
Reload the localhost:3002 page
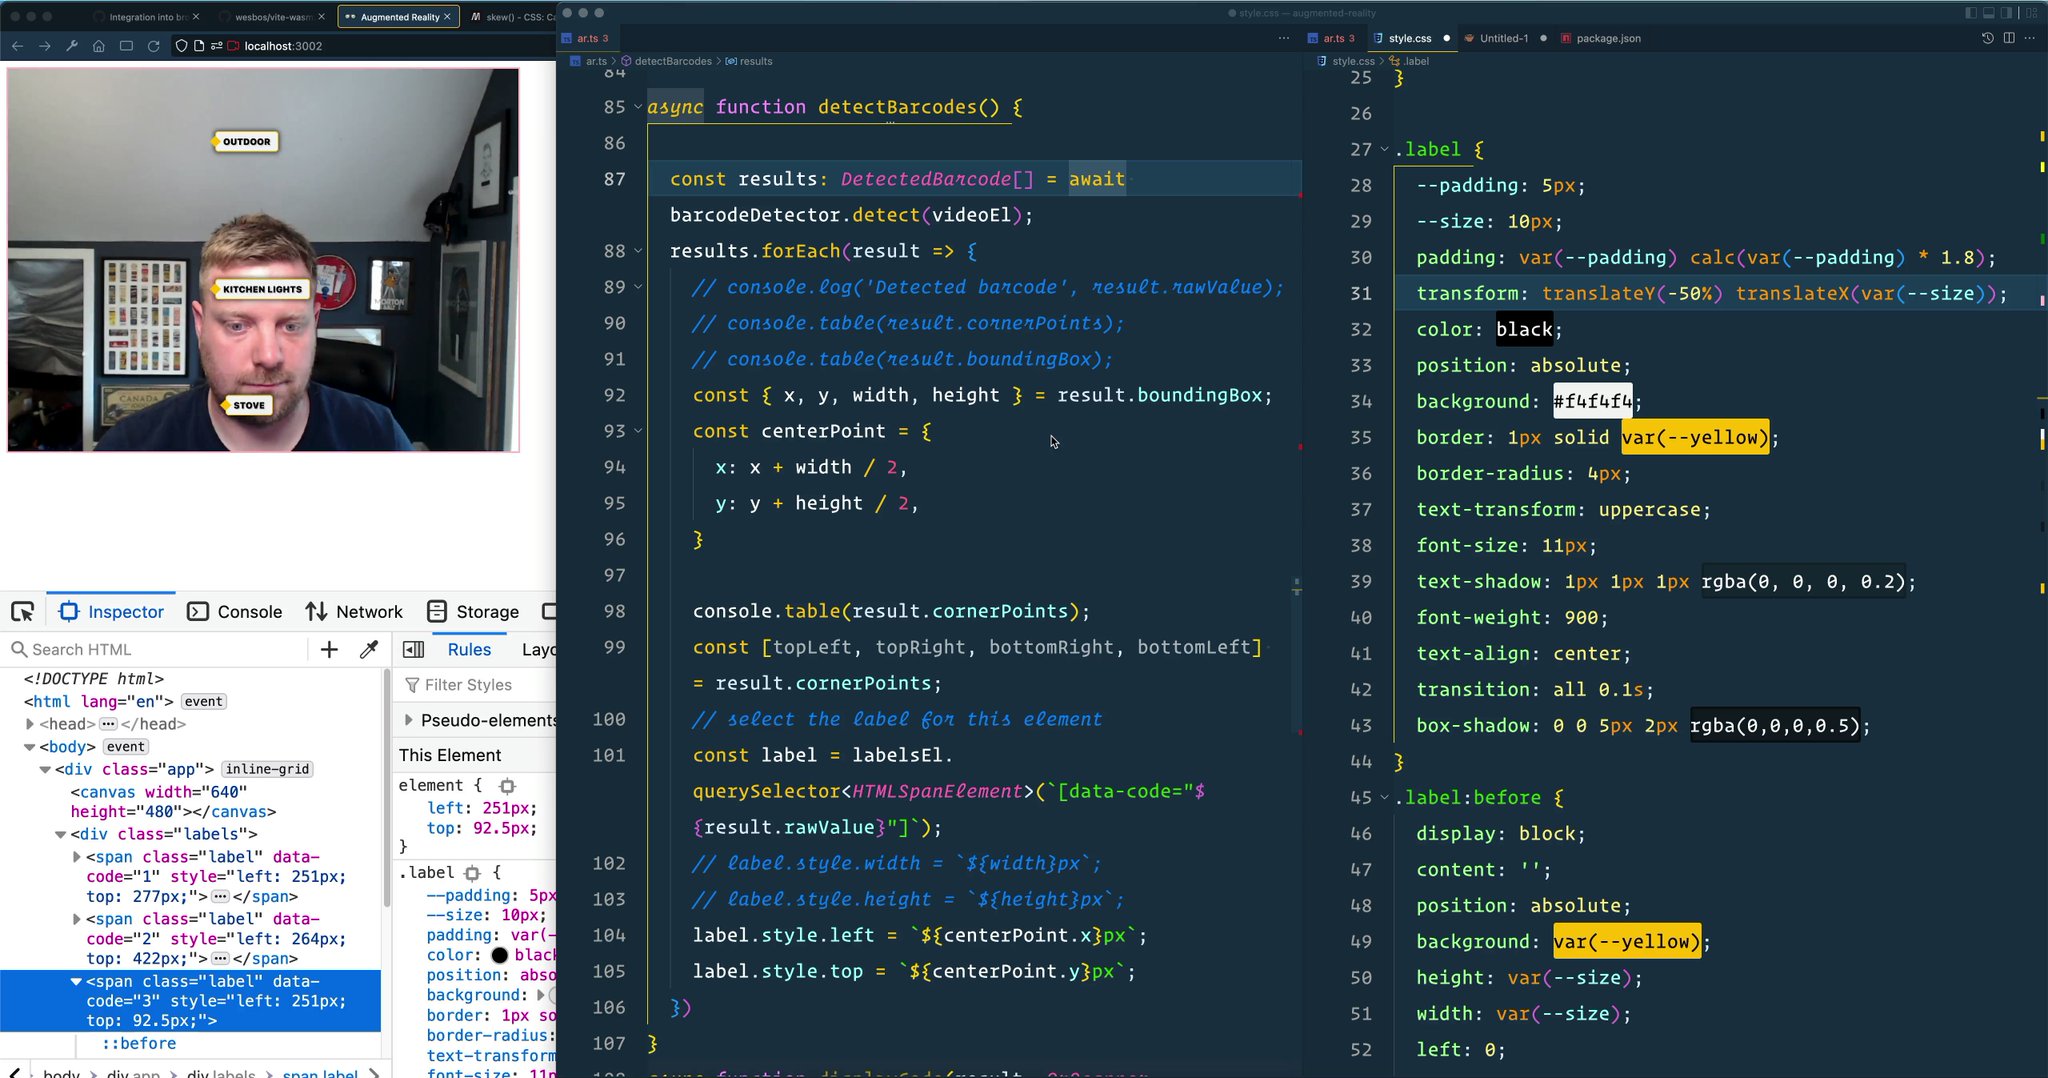coord(153,45)
